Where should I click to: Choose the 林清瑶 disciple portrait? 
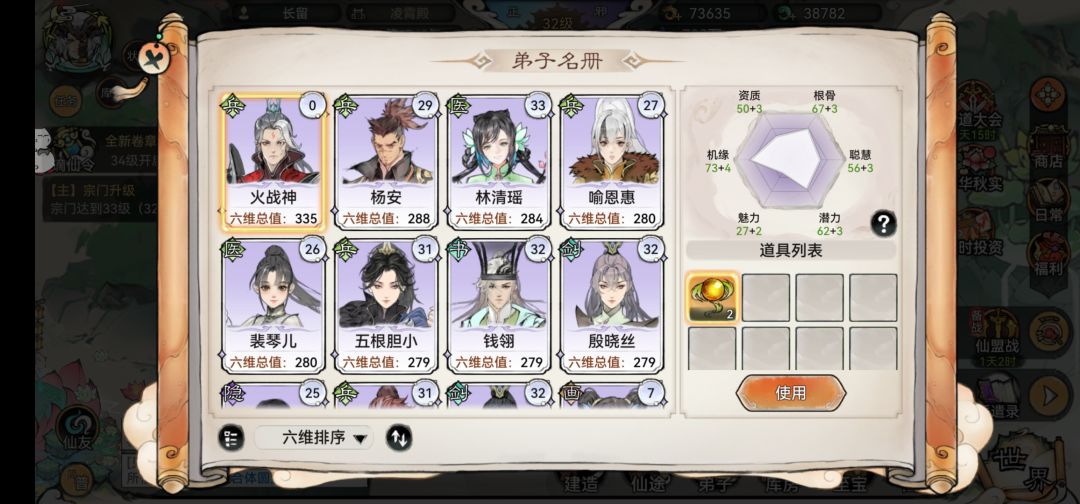(x=499, y=162)
